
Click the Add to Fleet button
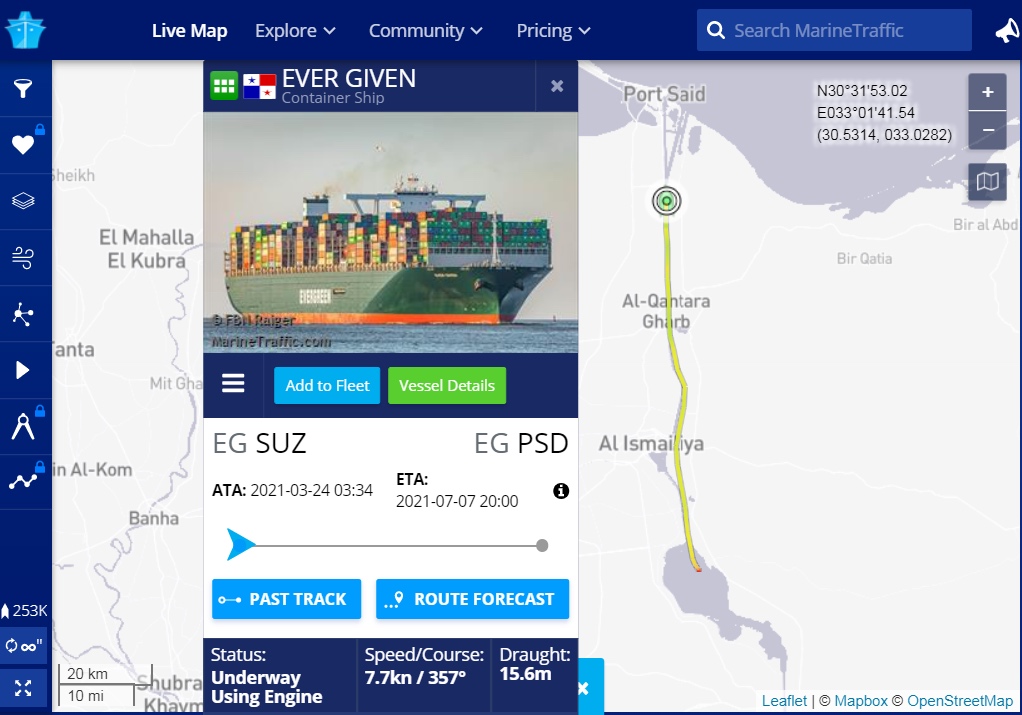point(327,386)
